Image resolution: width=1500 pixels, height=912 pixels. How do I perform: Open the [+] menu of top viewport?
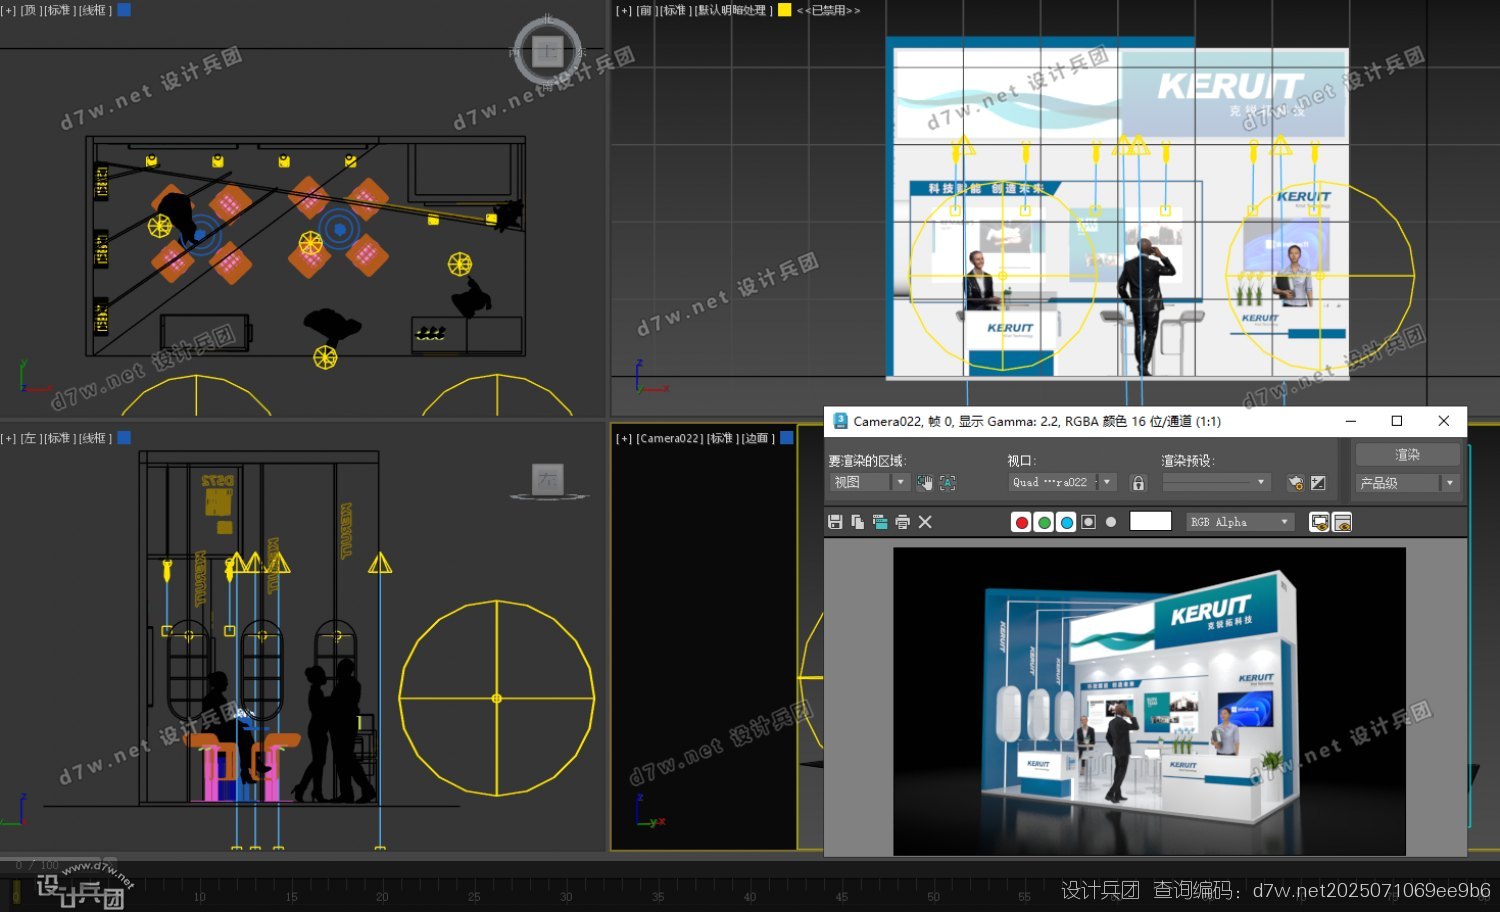8,10
